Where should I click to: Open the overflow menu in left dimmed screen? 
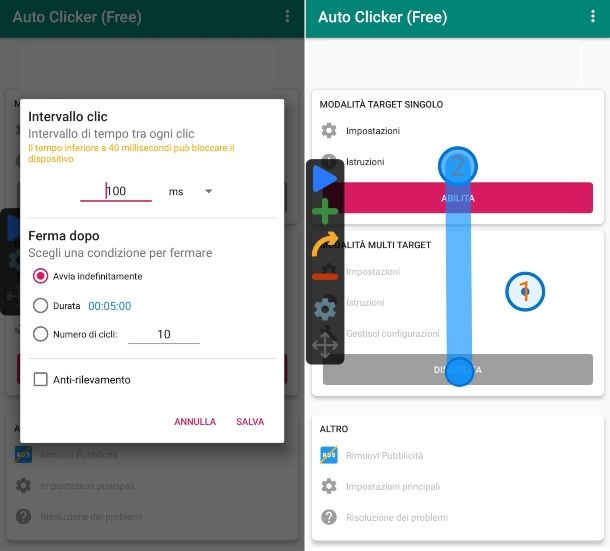click(x=287, y=16)
